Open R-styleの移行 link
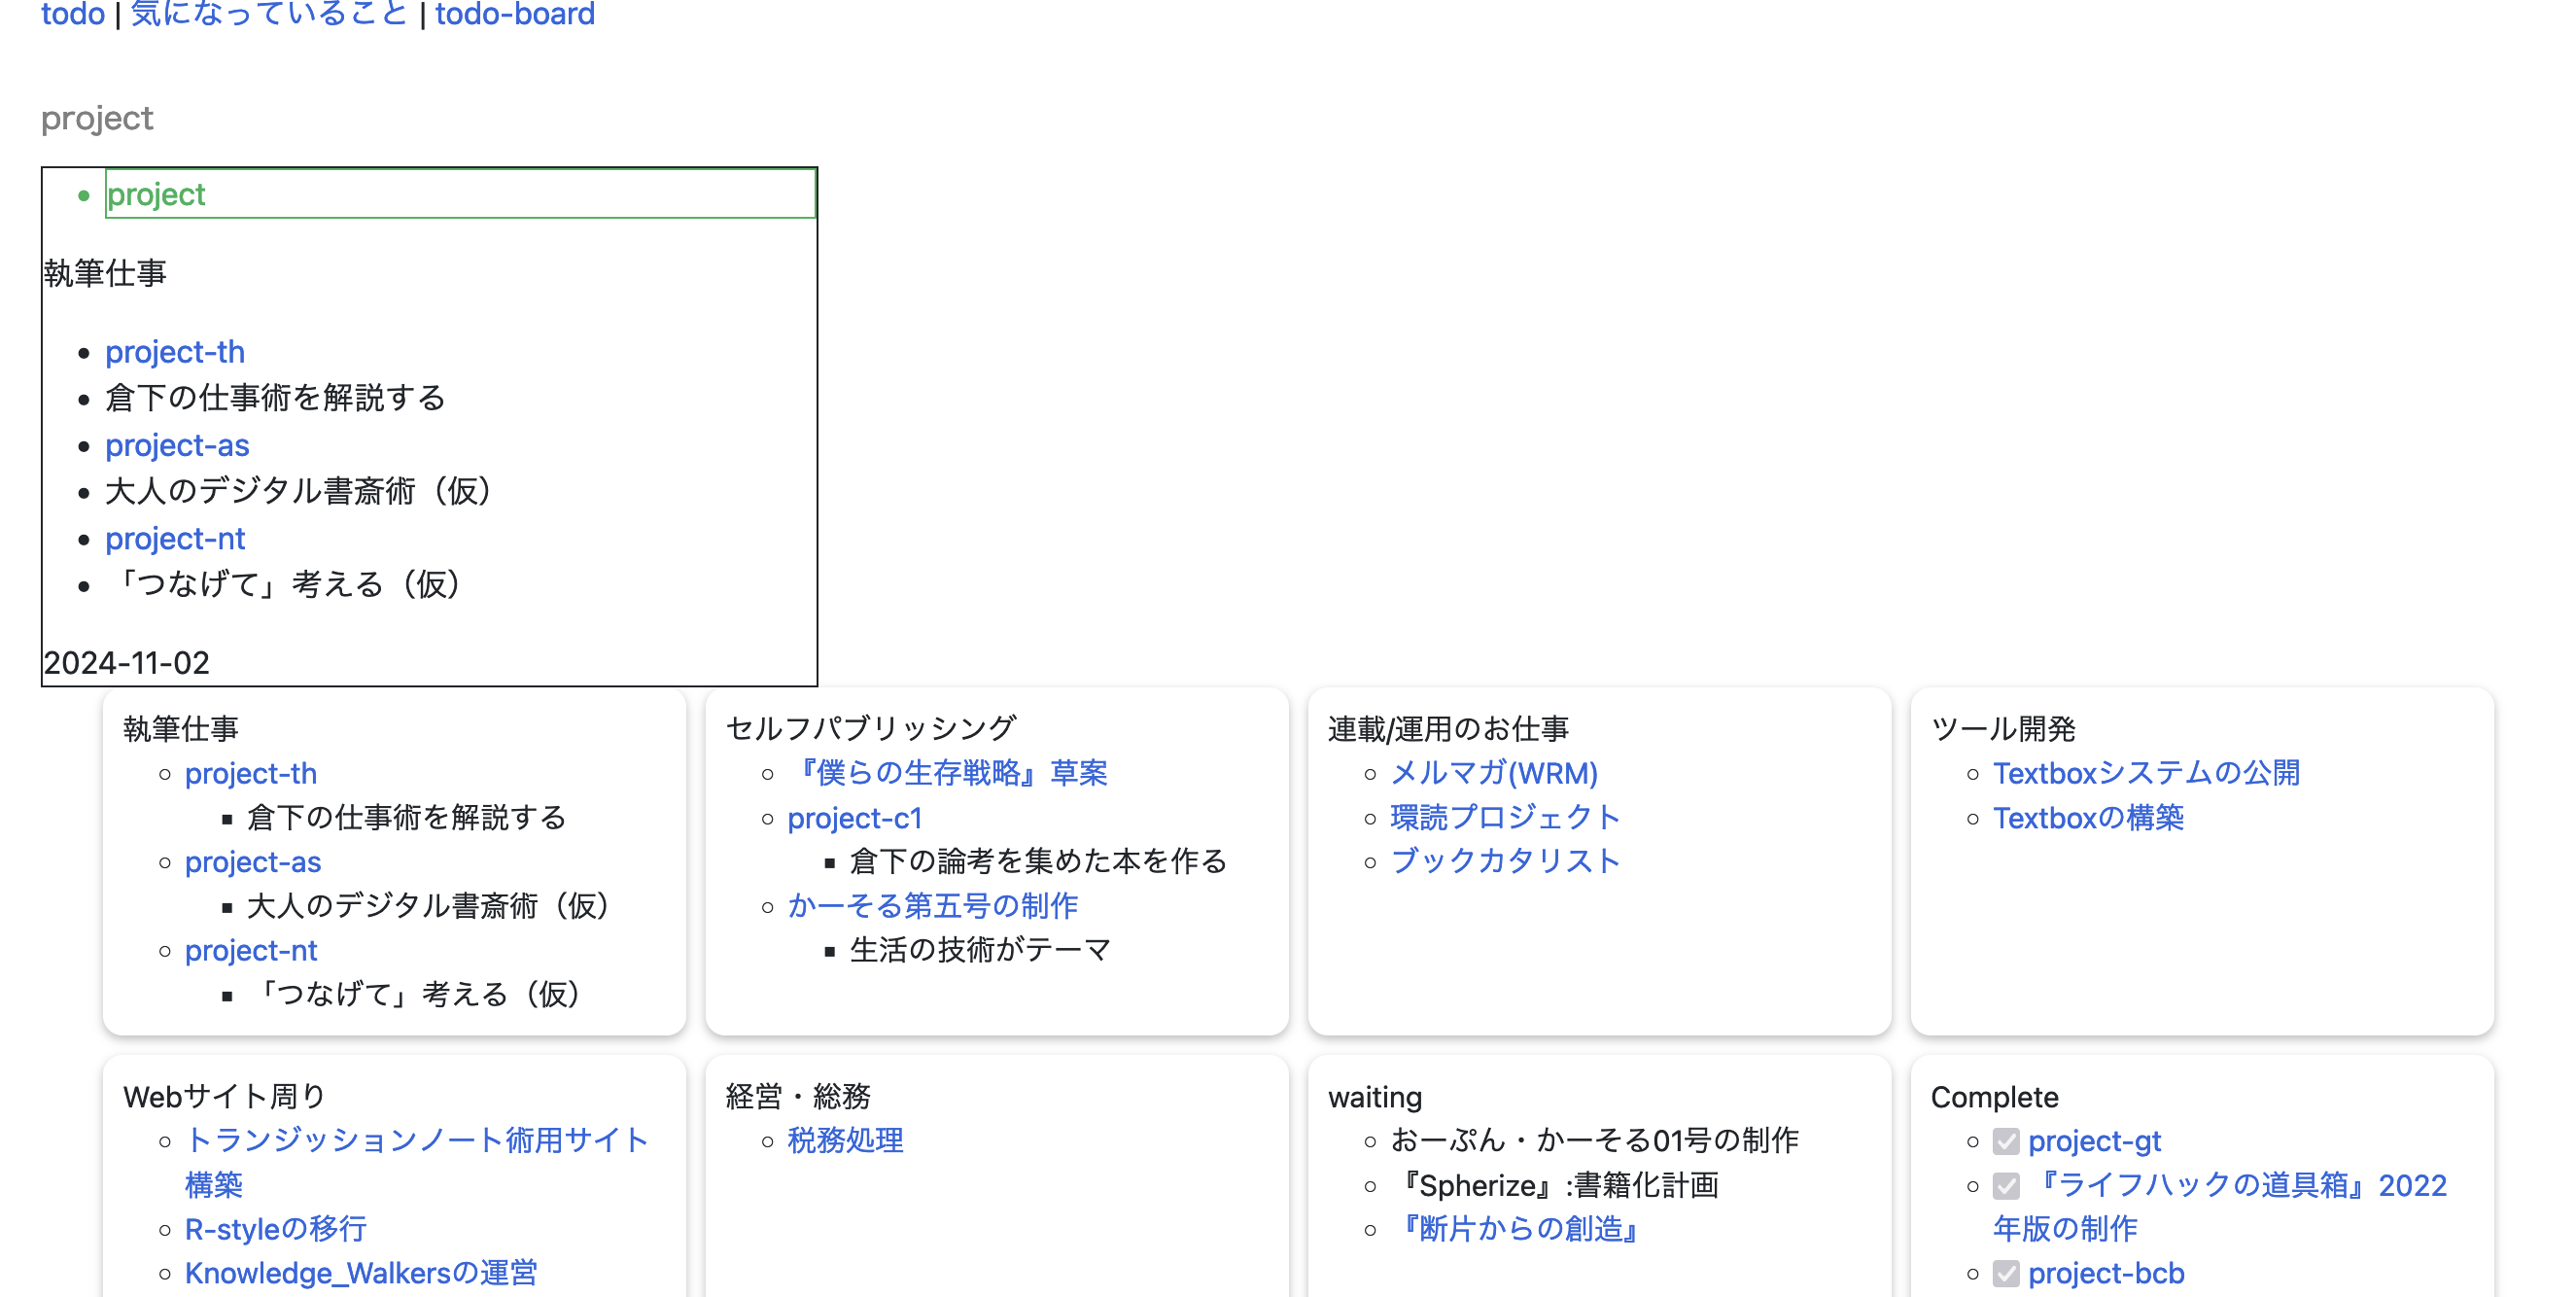 click(x=276, y=1229)
